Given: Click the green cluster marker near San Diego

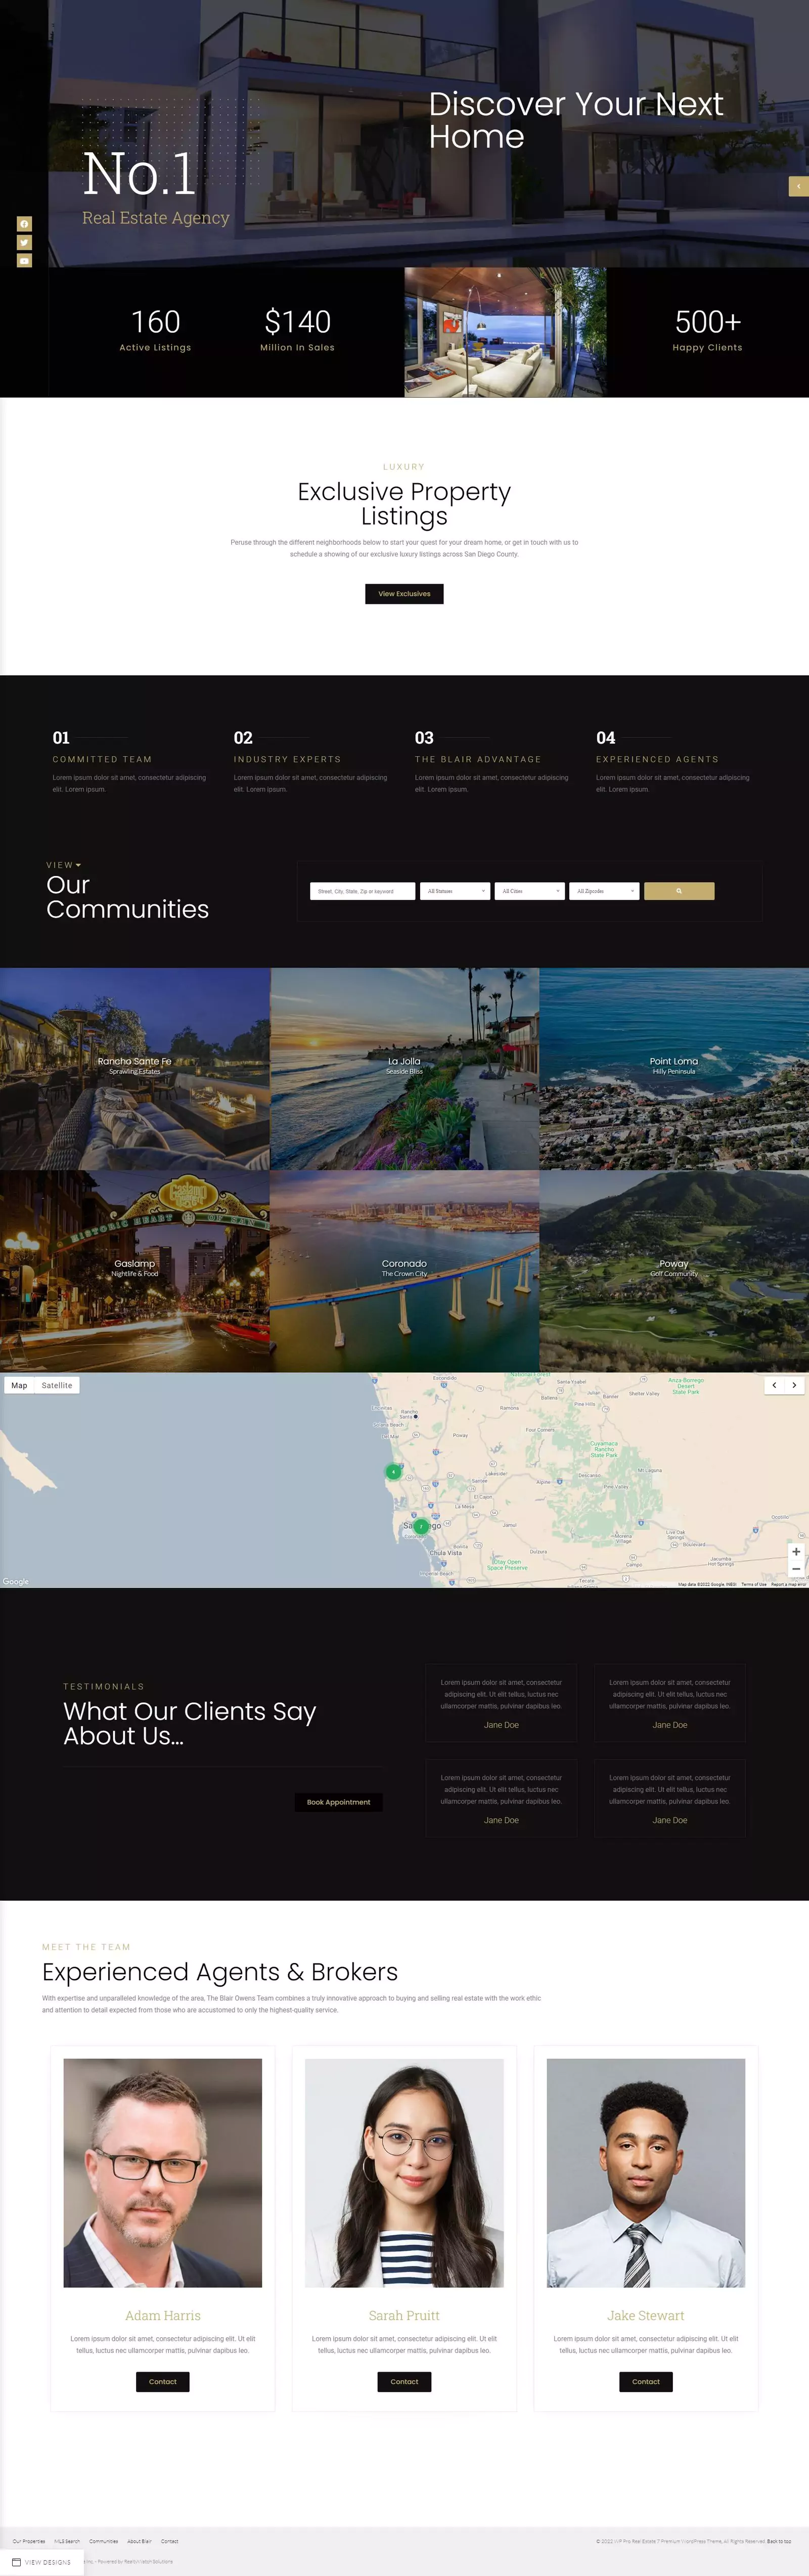Looking at the screenshot, I should 421,1527.
